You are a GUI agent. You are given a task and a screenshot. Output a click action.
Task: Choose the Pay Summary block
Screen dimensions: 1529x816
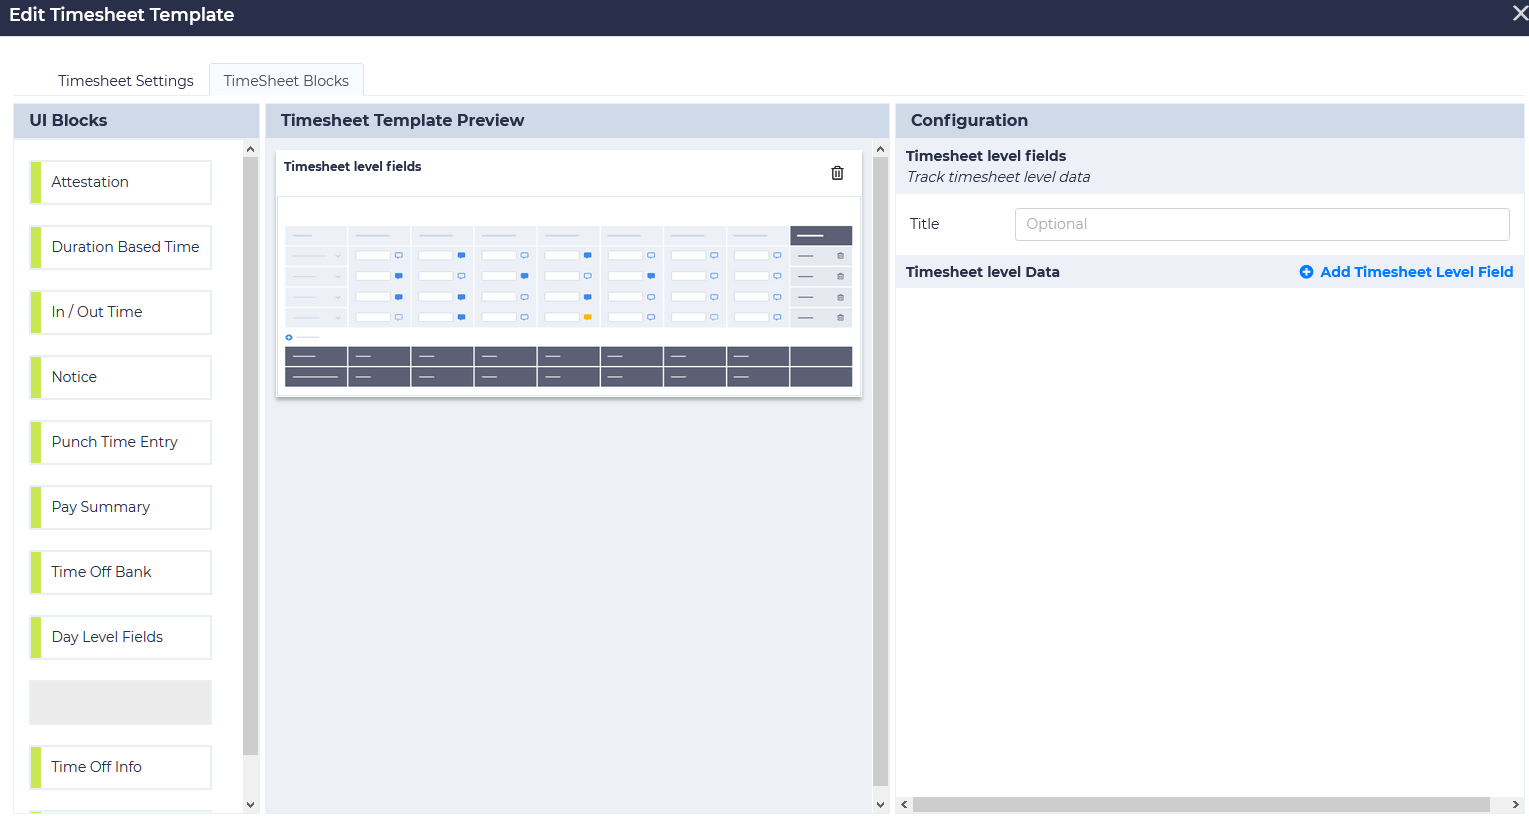tap(121, 507)
